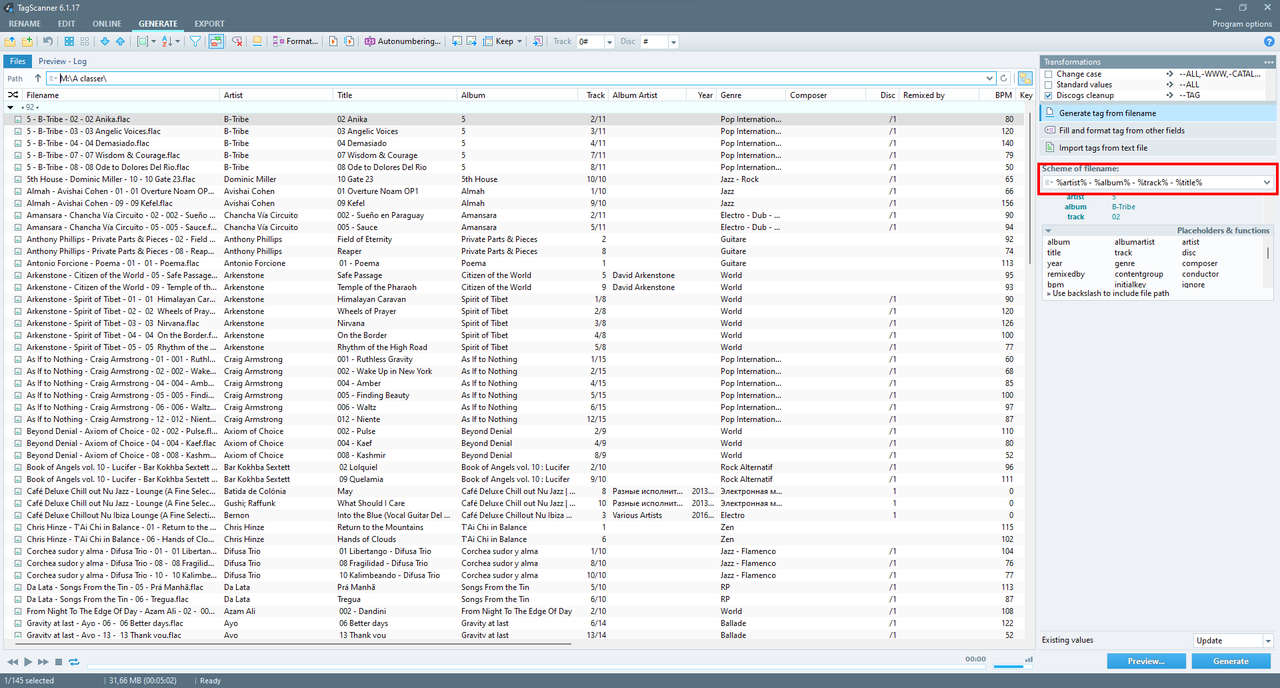The height and width of the screenshot is (688, 1280).
Task: Toggle checkbox for Da Lata - Tregua.flac
Action: (18, 599)
